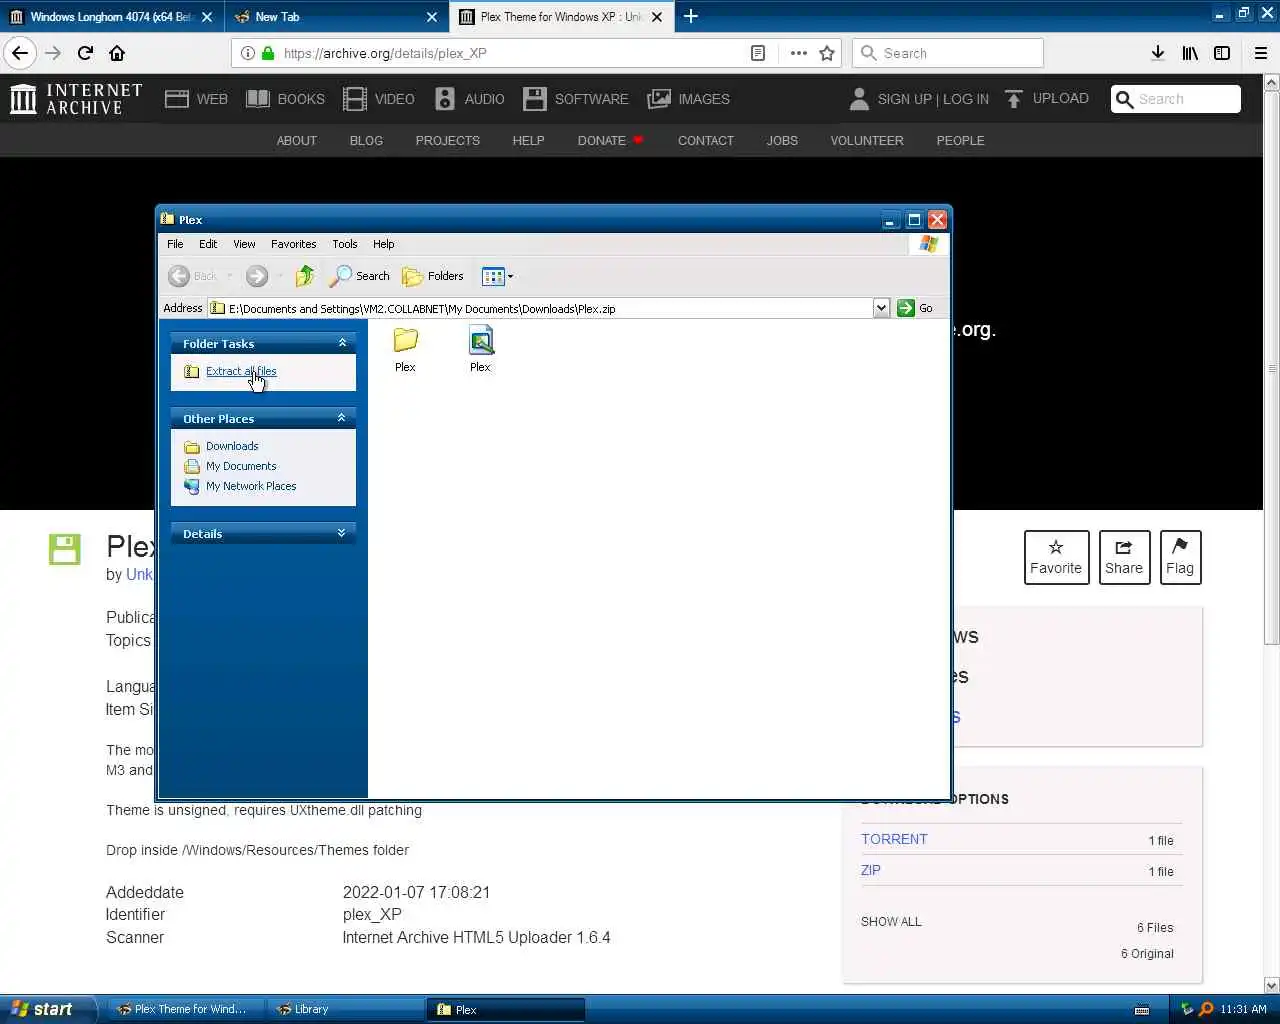1280x1024 pixels.
Task: Toggle Folders pane in Plex window toolbar
Action: click(x=432, y=276)
